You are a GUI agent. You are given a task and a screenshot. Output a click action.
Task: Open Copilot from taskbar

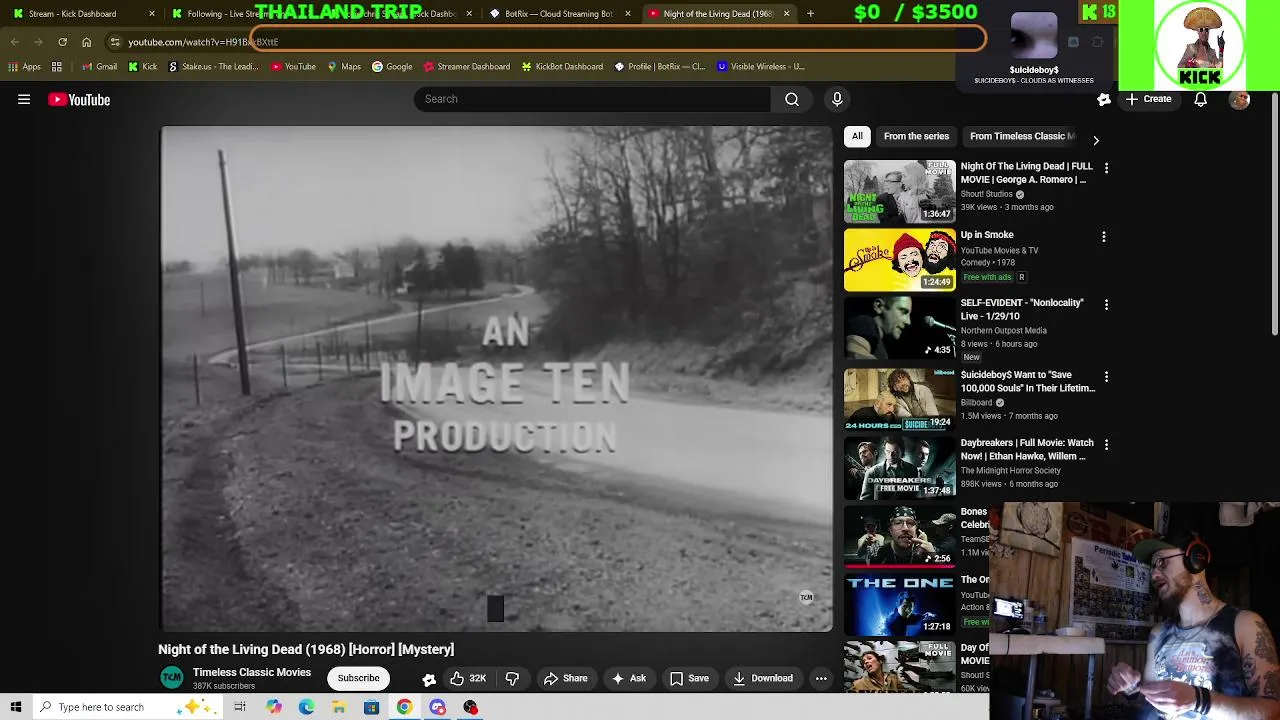coord(273,707)
